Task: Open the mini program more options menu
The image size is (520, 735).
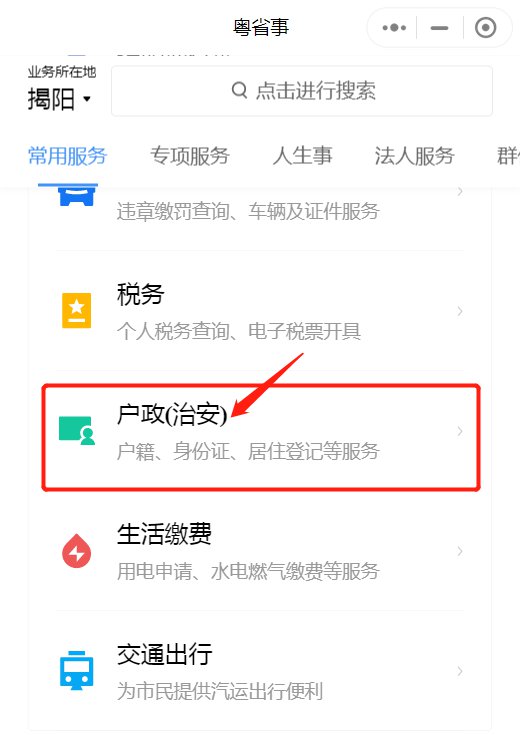Action: [394, 28]
